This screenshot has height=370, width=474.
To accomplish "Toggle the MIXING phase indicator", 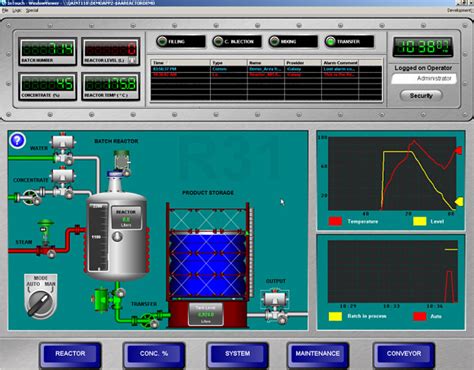I will tap(293, 41).
